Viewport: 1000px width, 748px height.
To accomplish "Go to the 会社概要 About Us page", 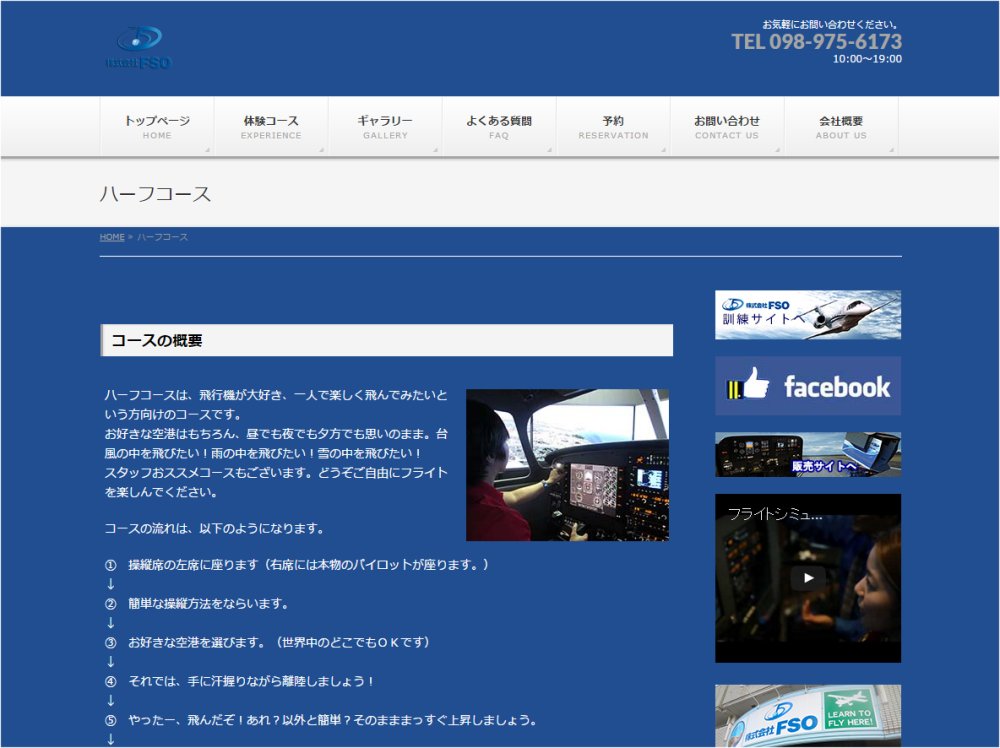I will click(x=841, y=127).
